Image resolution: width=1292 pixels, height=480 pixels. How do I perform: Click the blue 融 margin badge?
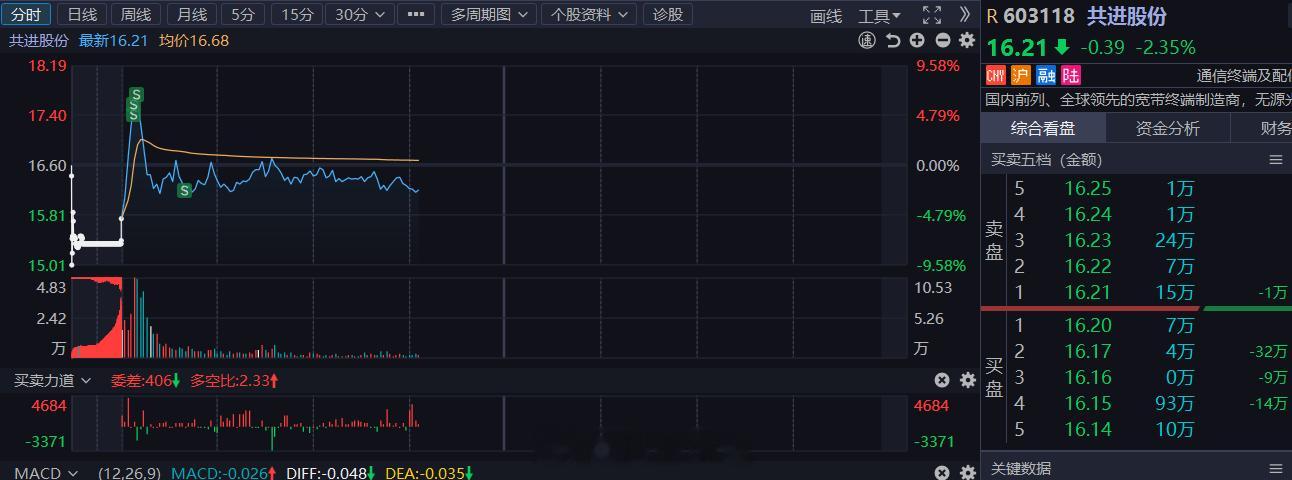[x=1046, y=75]
